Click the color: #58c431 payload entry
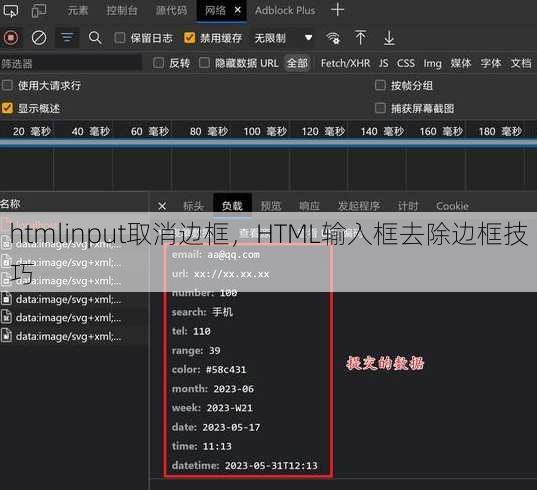 click(x=209, y=369)
